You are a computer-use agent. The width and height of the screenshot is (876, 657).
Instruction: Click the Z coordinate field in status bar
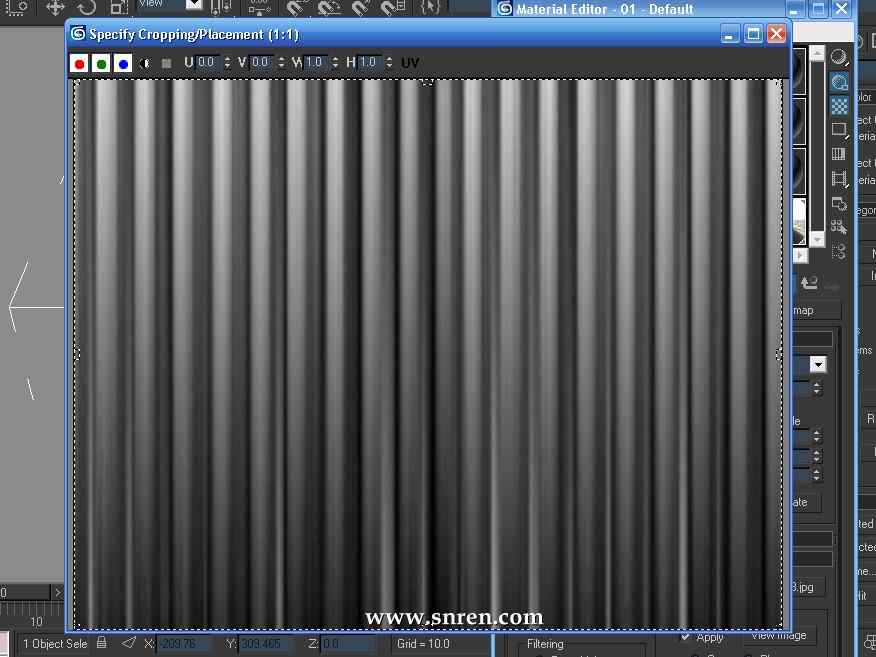tap(347, 644)
